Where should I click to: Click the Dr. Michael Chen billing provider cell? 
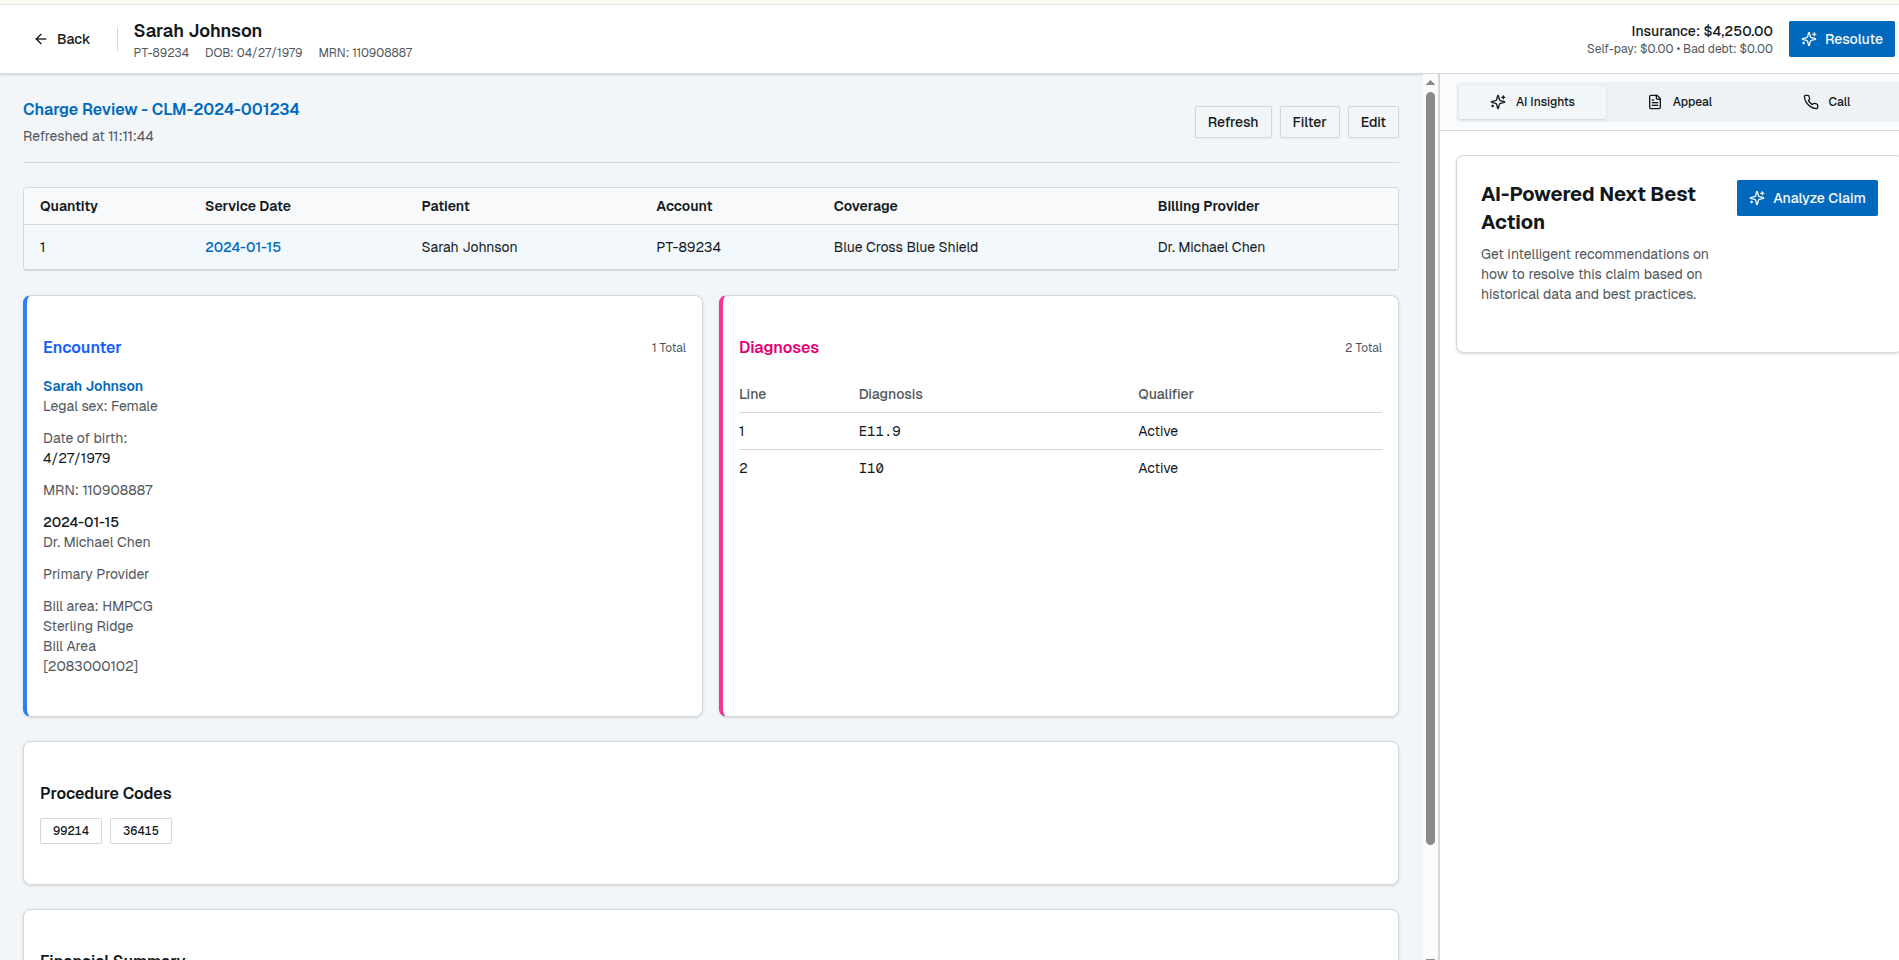(x=1211, y=247)
